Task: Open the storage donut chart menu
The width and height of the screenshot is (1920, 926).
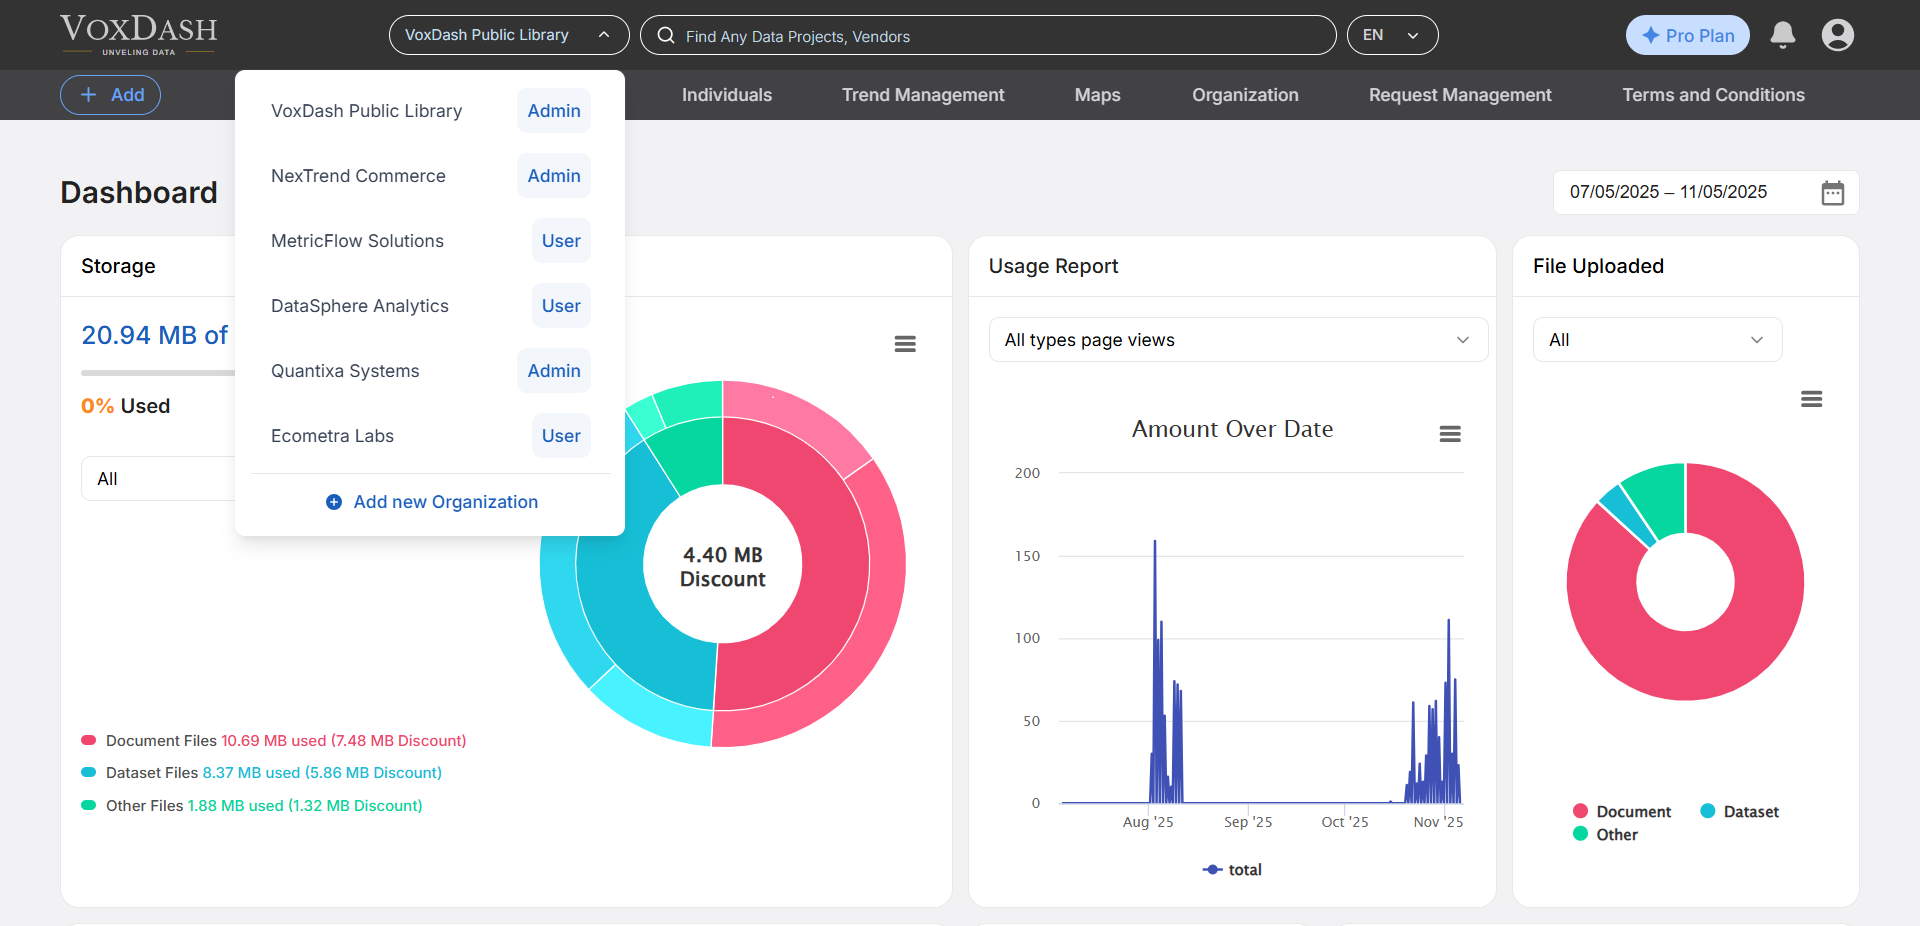Action: tap(905, 343)
